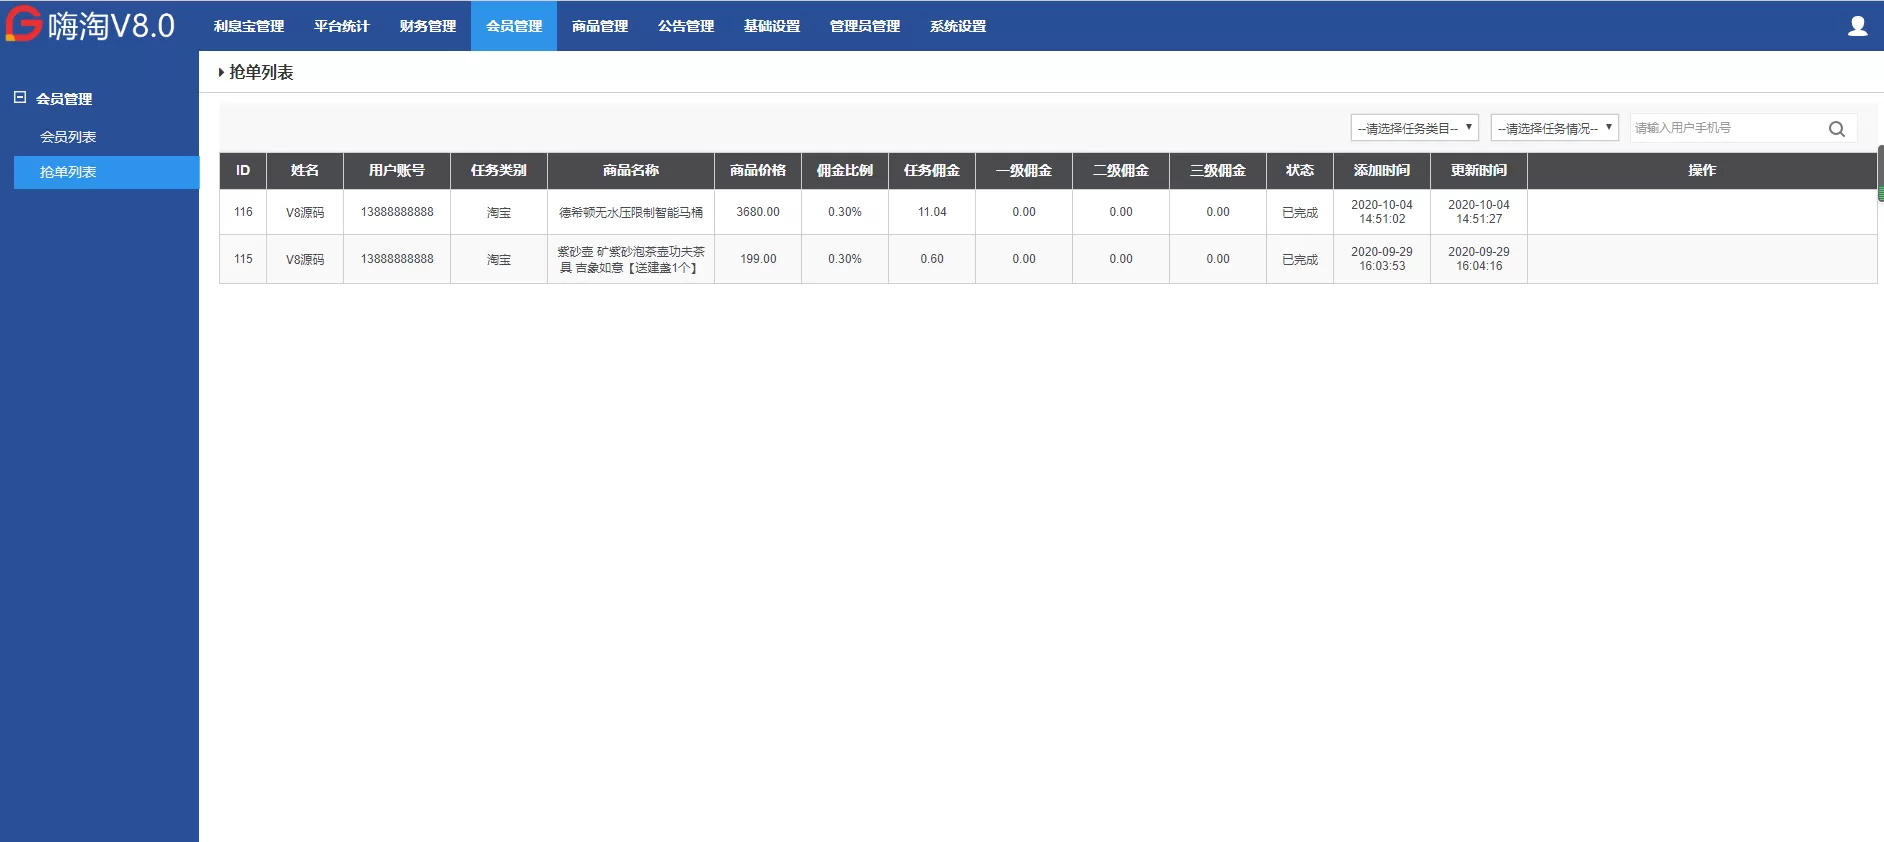This screenshot has height=842, width=1884.
Task: Open the 请选择任务情况 dropdown
Action: click(x=1554, y=128)
